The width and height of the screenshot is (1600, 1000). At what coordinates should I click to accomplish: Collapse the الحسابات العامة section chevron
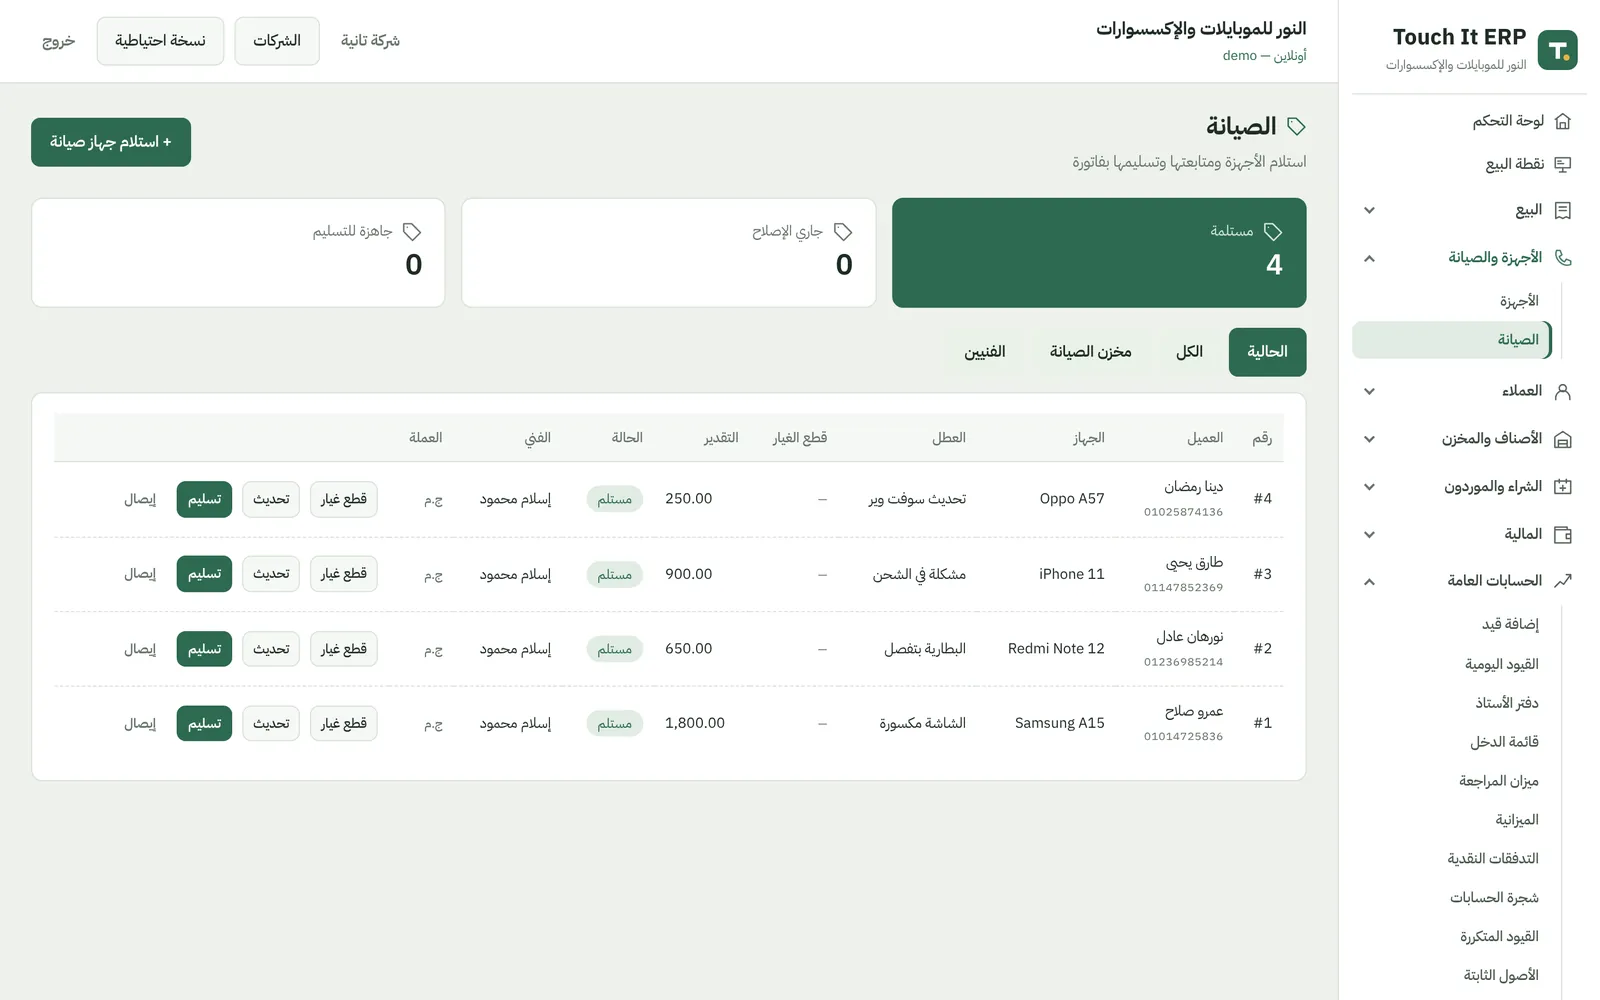pos(1370,581)
